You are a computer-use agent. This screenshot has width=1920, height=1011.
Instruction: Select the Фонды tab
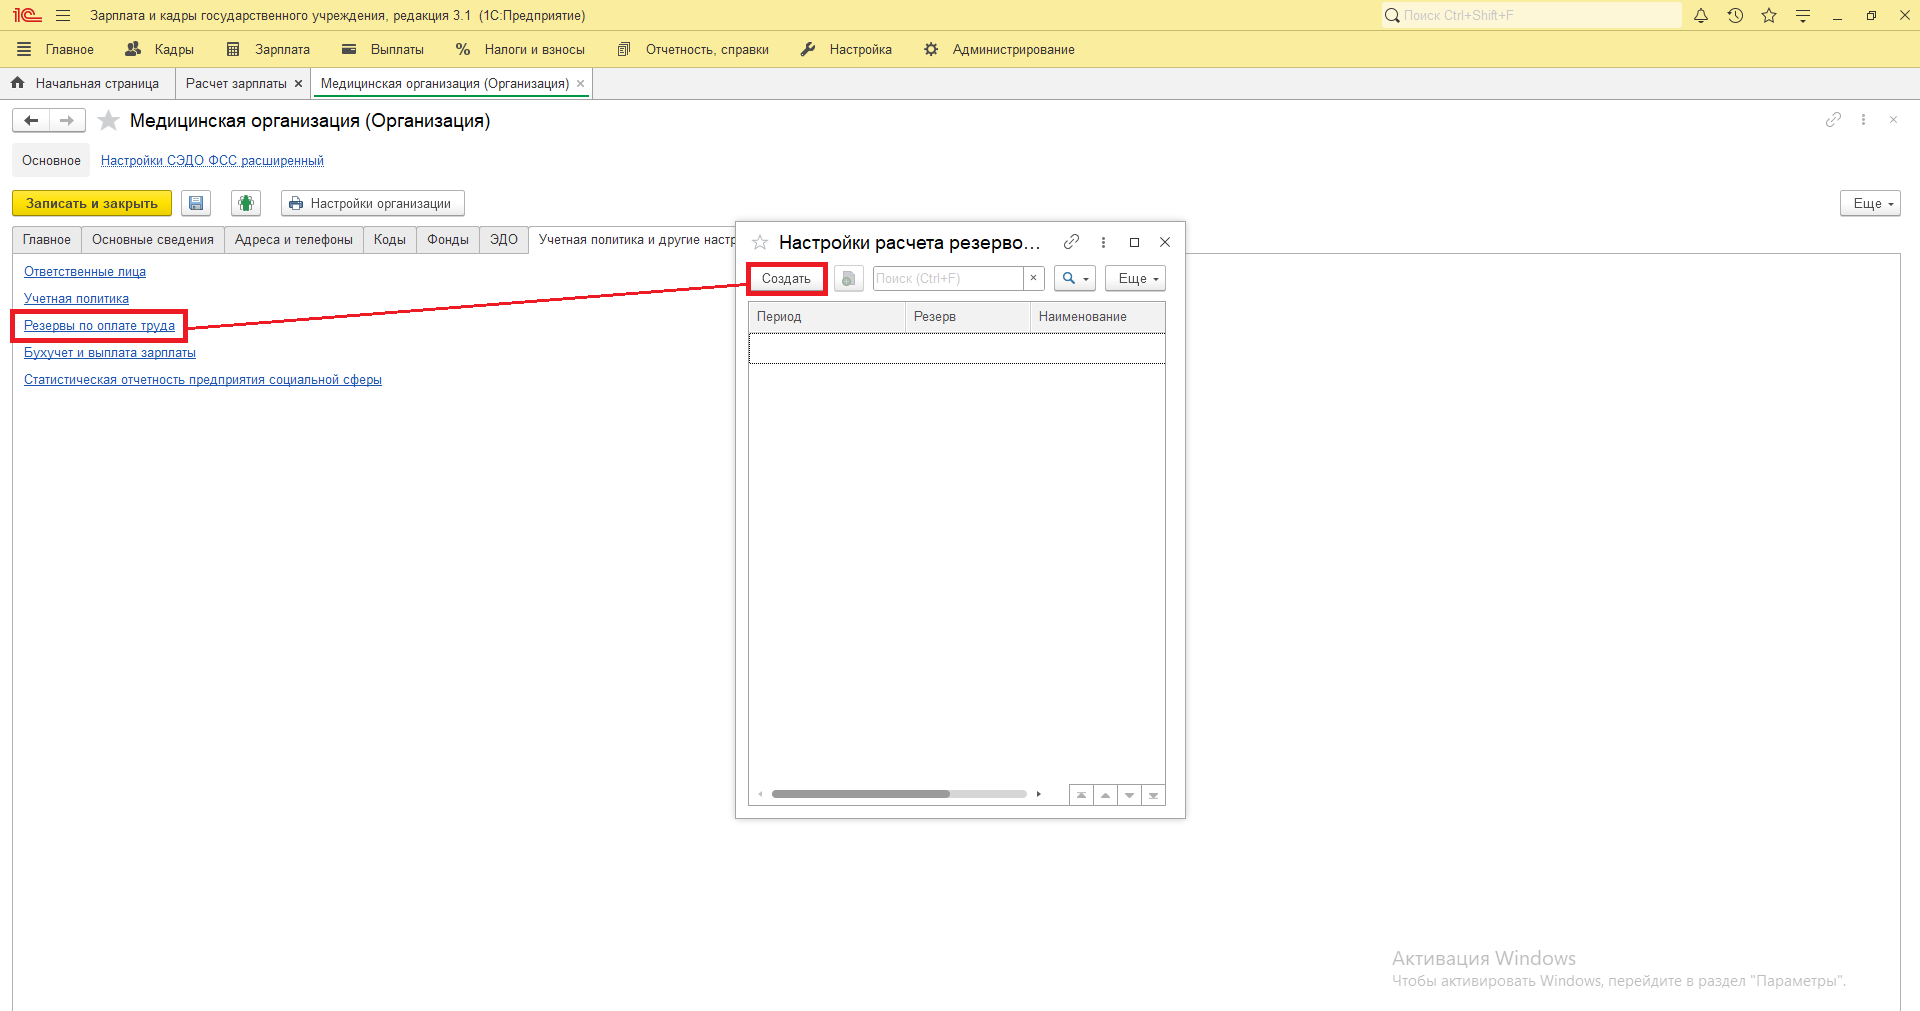click(x=448, y=240)
